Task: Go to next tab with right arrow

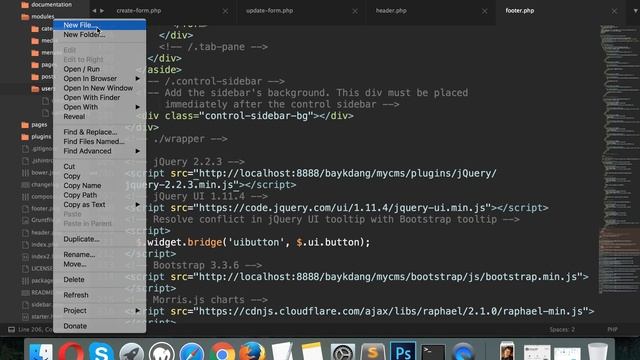Action: 102,11
